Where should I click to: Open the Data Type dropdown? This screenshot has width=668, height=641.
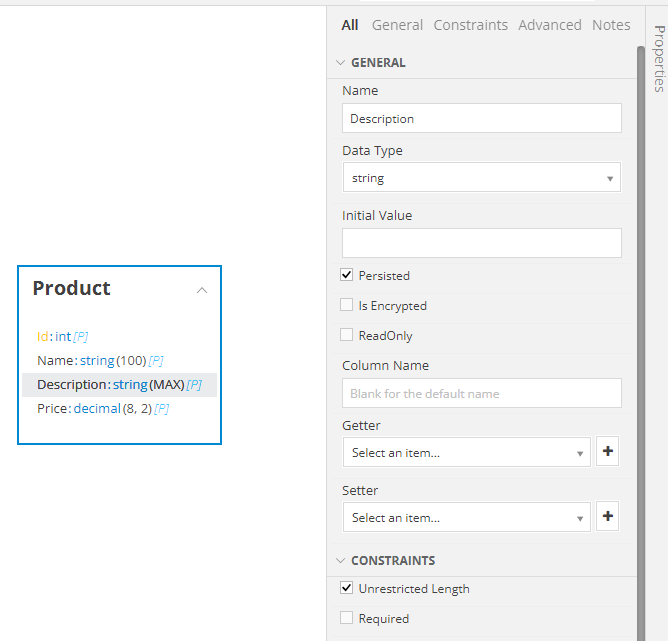tap(481, 178)
